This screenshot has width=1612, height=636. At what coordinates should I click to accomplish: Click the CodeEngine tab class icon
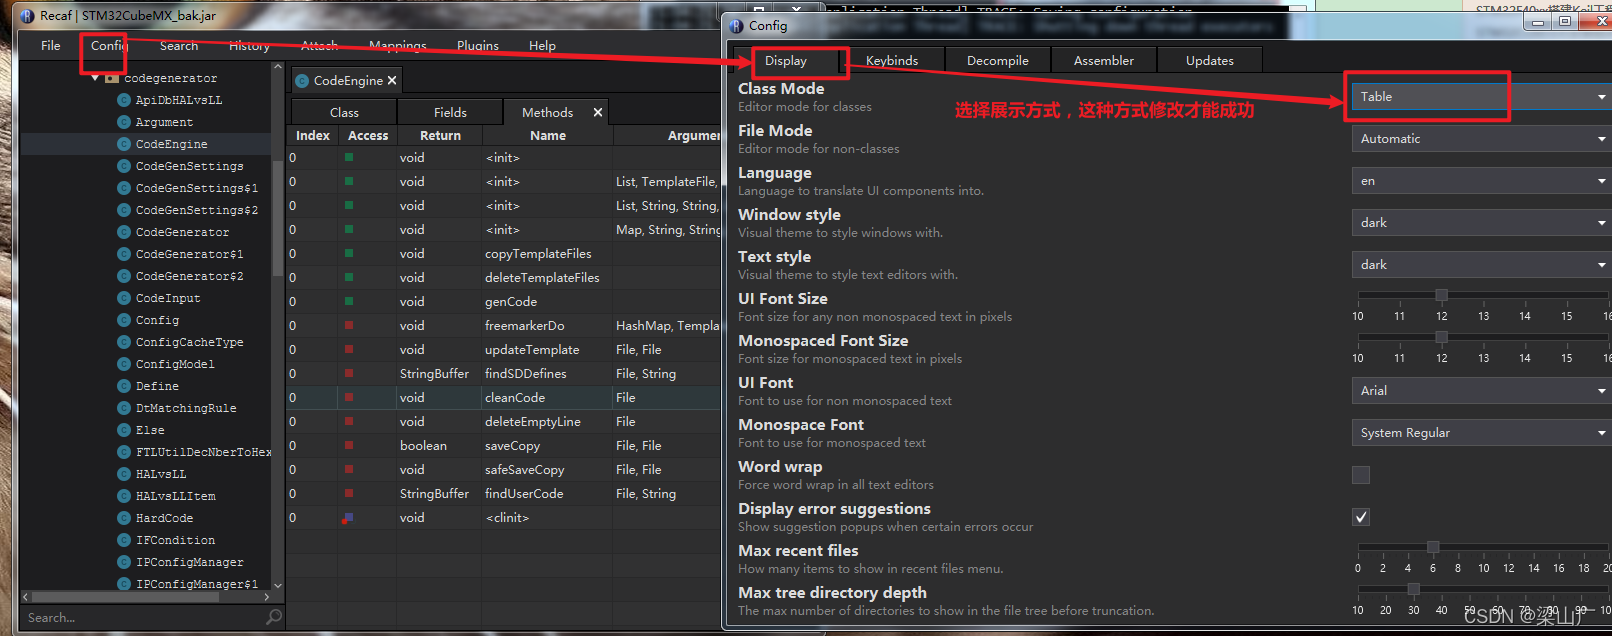click(x=302, y=81)
